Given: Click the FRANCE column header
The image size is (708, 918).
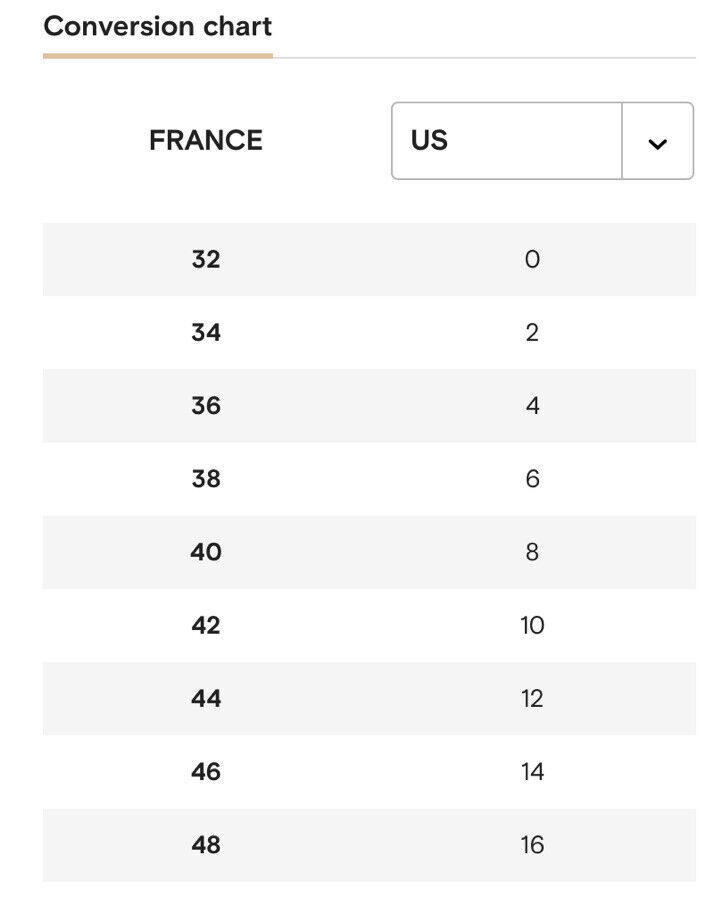Looking at the screenshot, I should 206,141.
